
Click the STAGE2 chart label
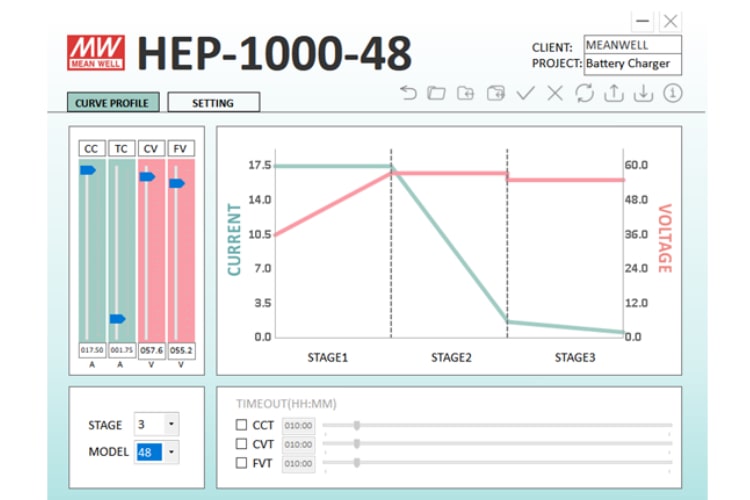(x=451, y=357)
